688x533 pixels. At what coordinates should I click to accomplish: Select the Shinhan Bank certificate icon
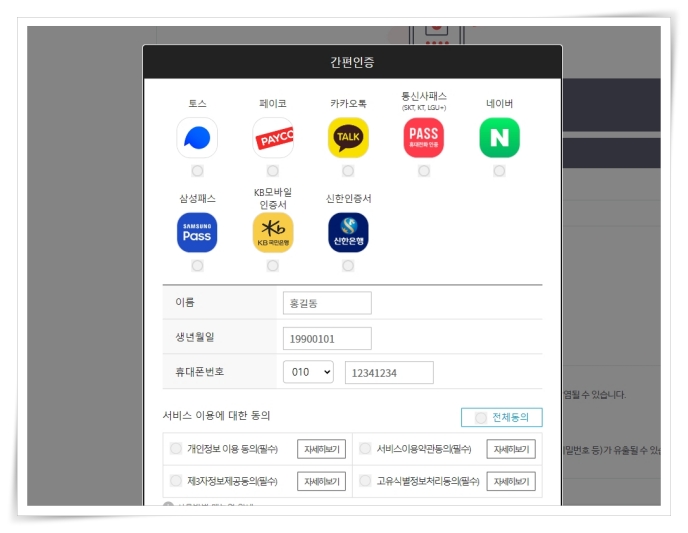click(x=348, y=233)
